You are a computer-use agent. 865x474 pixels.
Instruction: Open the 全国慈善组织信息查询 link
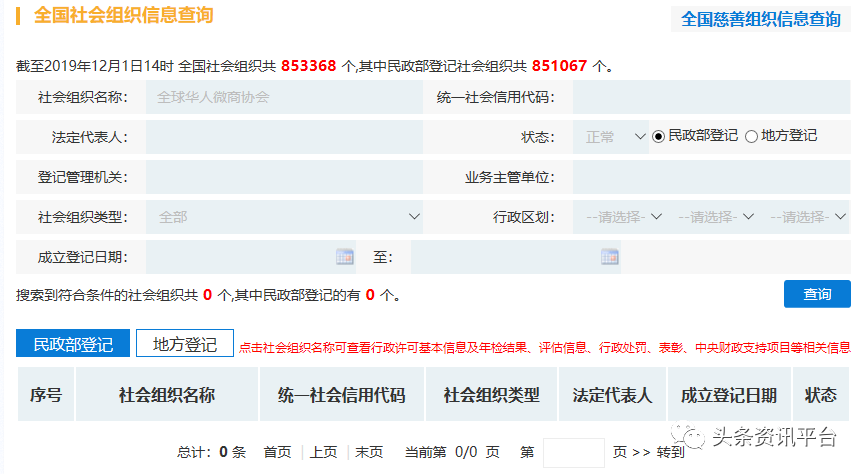pyautogui.click(x=760, y=19)
